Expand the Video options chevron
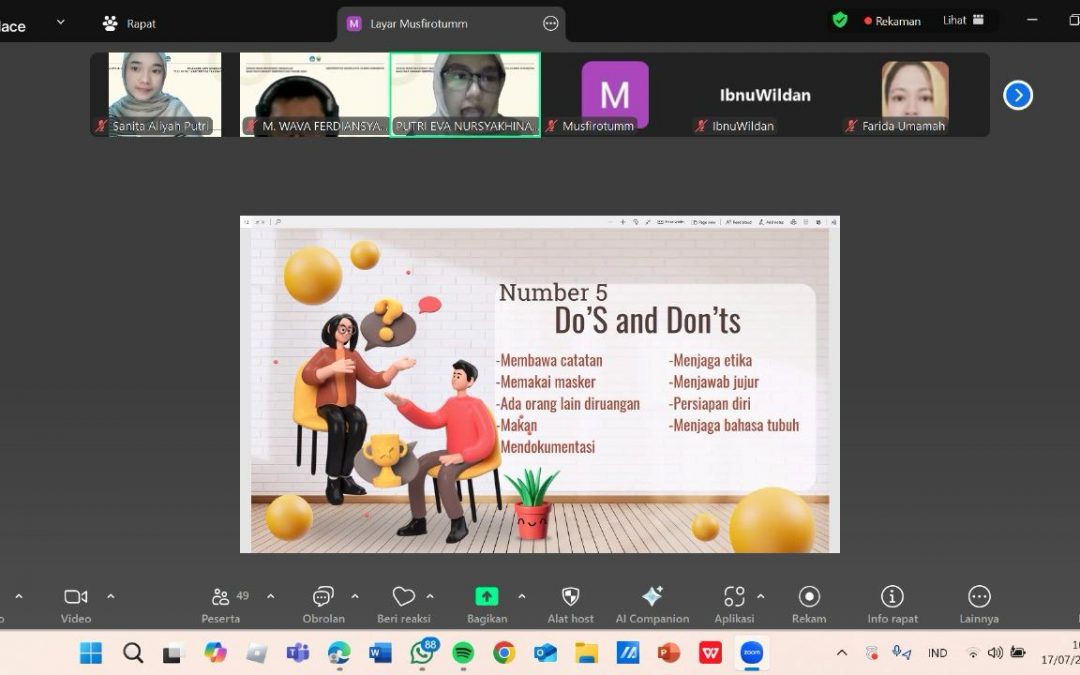 click(111, 596)
